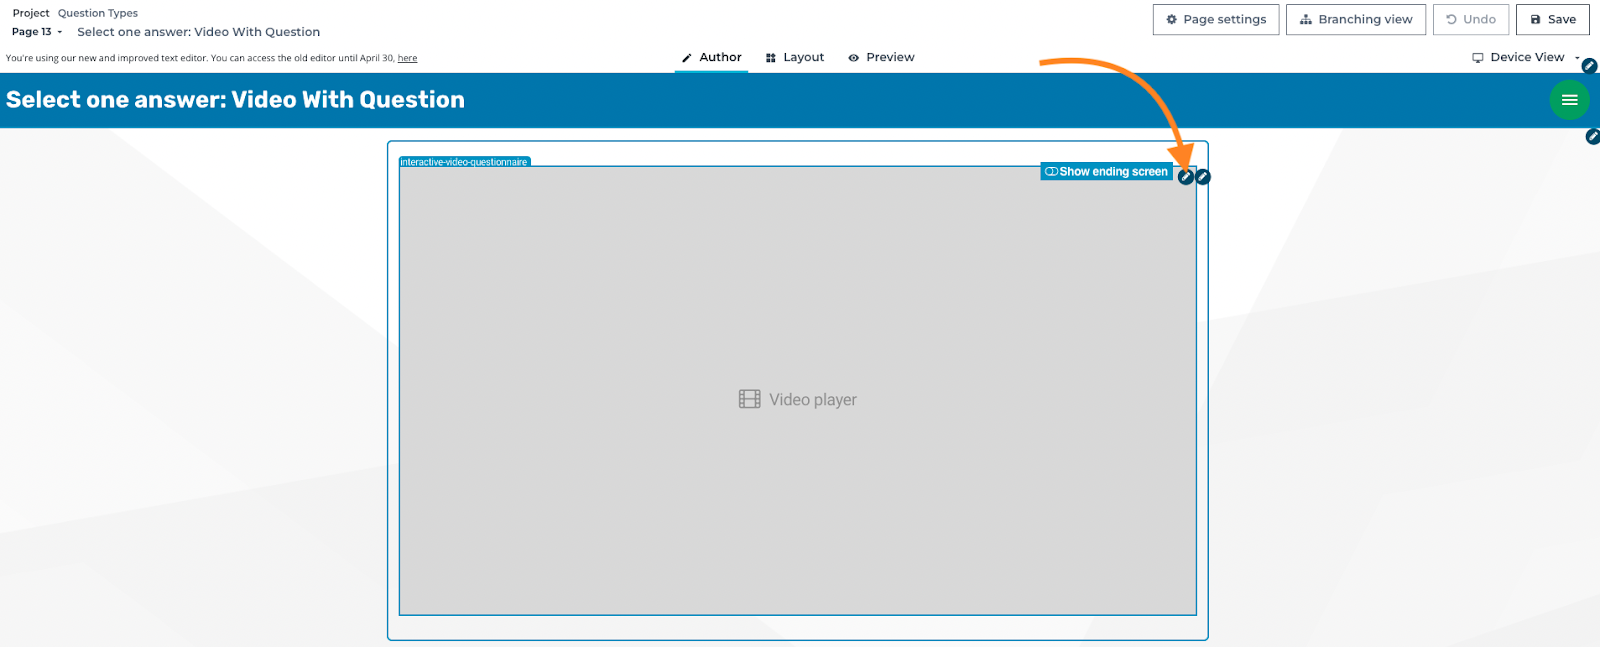
Task: Open the green hamburger menu button
Action: coord(1569,100)
